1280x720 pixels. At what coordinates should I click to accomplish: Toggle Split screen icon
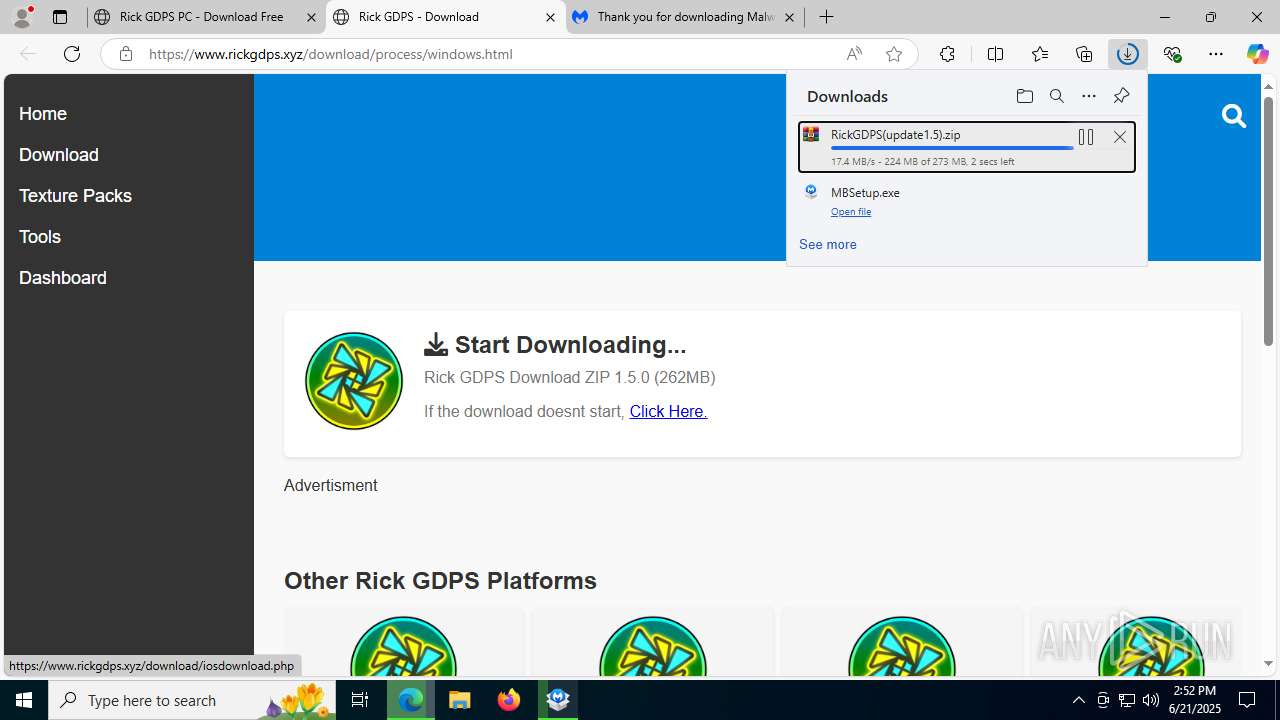click(995, 54)
